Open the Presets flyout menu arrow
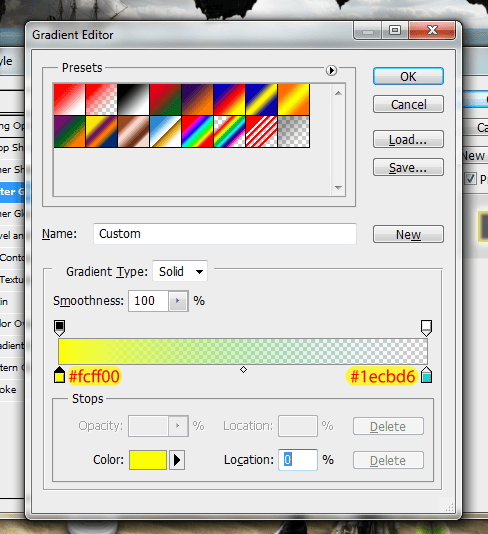 (331, 70)
